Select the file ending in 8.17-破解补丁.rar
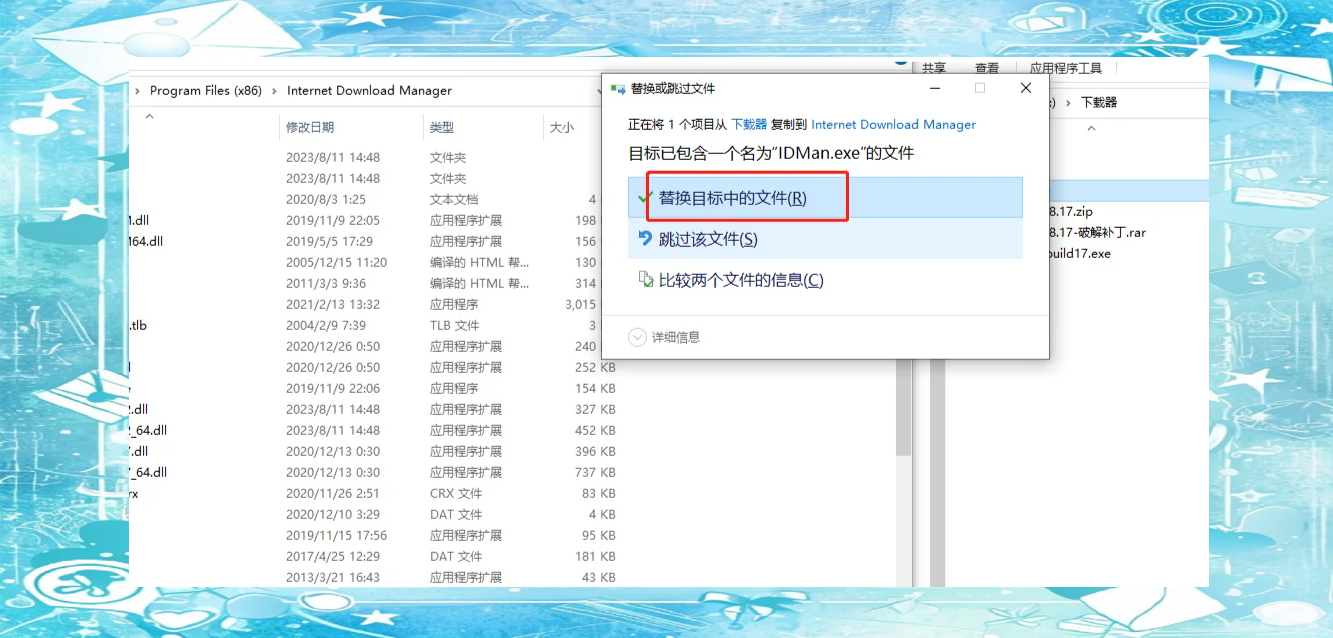 click(x=1096, y=233)
